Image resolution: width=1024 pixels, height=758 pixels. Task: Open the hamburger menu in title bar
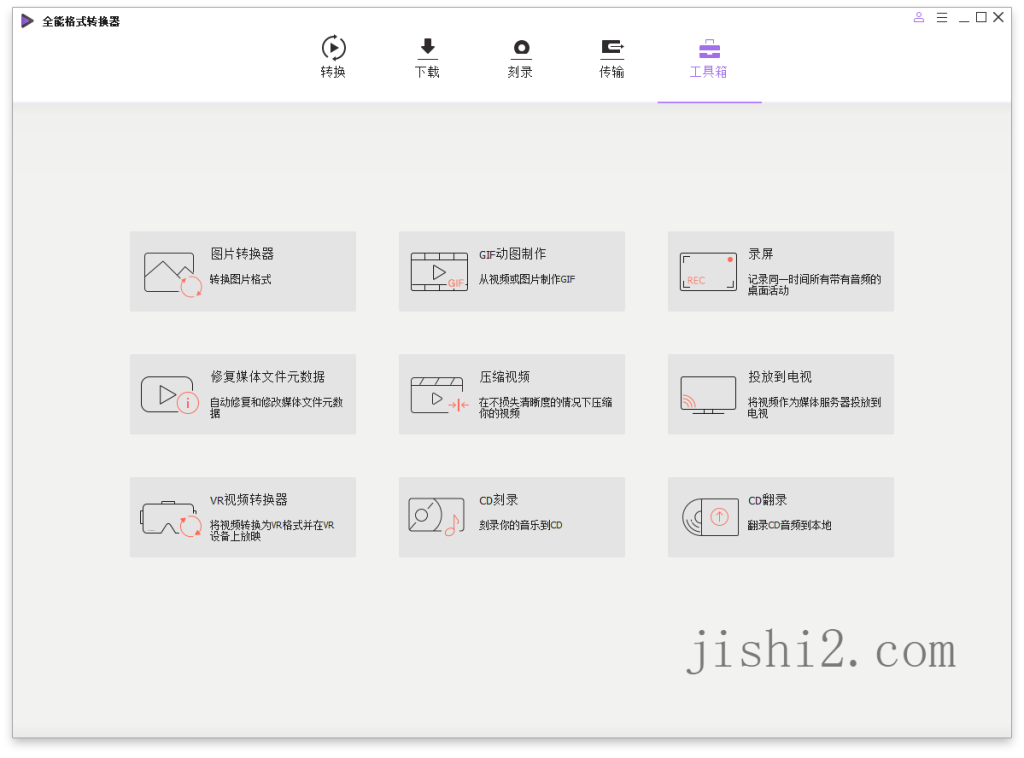942,18
